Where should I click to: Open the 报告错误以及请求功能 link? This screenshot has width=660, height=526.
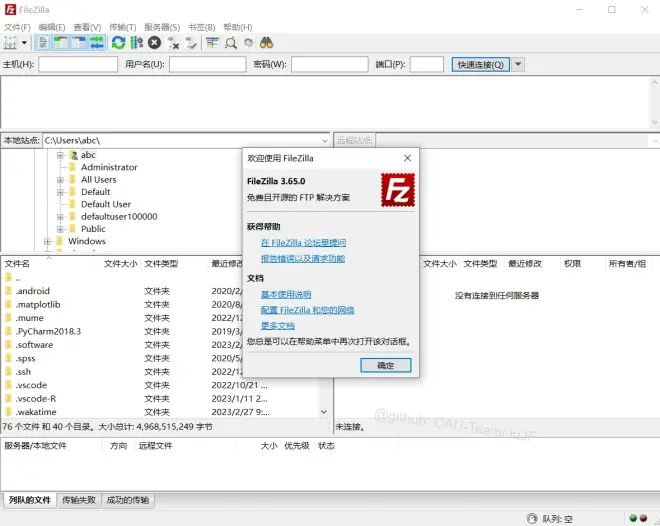(x=303, y=258)
